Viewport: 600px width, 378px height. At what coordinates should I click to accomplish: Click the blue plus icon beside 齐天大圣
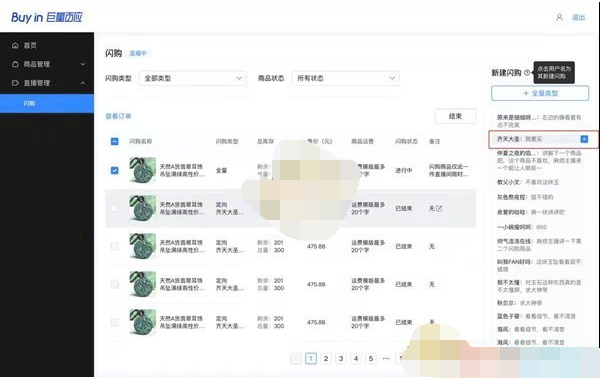(584, 139)
